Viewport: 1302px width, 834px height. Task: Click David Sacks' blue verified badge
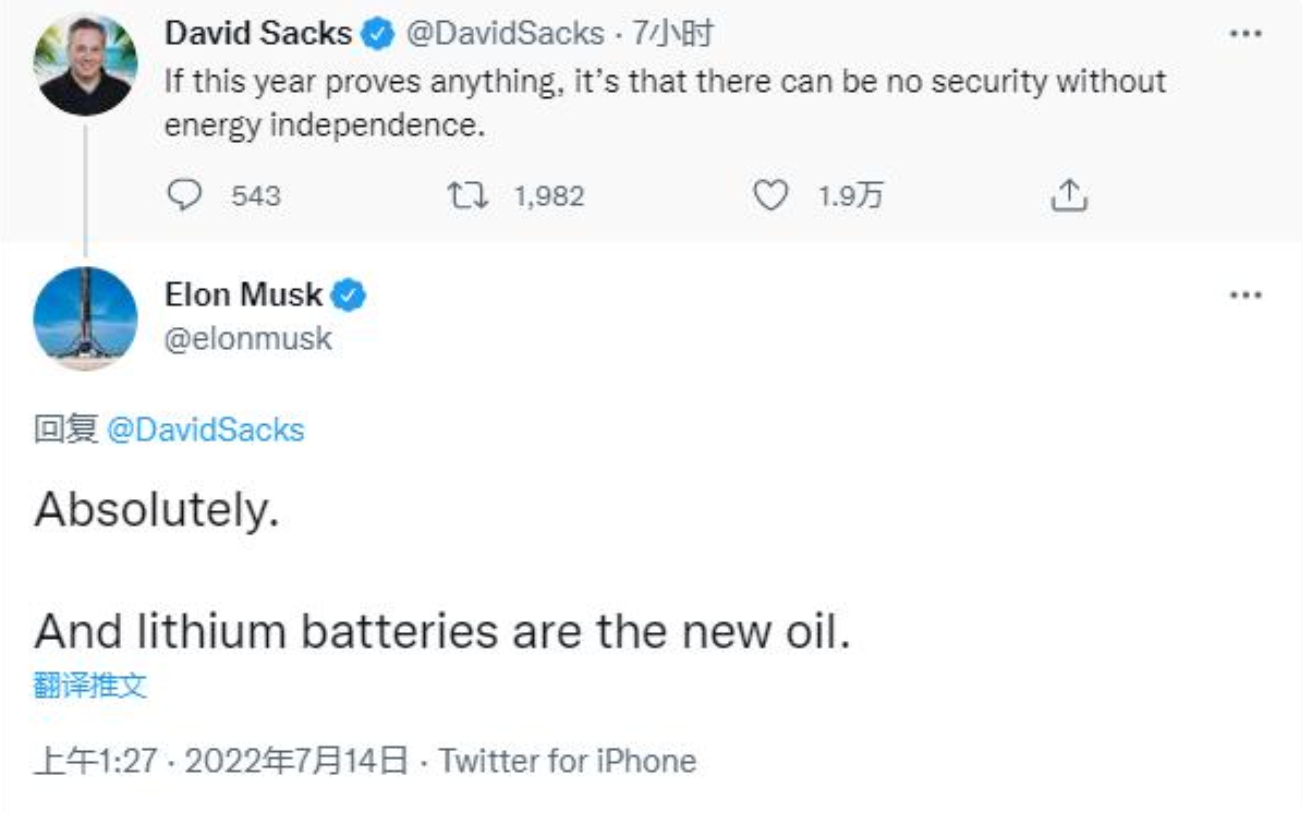tap(377, 35)
